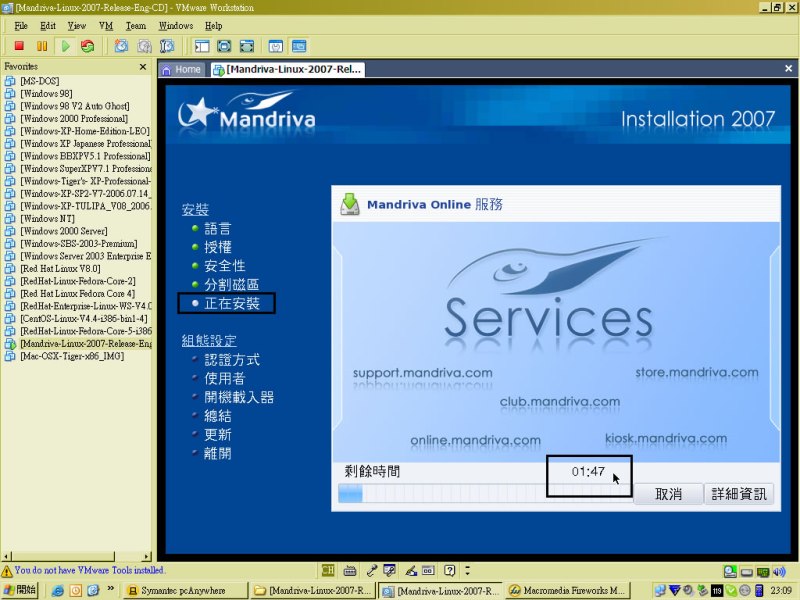The image size is (800, 600).
Task: Click the soft keyboard panel icon in language bar
Action: pyautogui.click(x=428, y=570)
